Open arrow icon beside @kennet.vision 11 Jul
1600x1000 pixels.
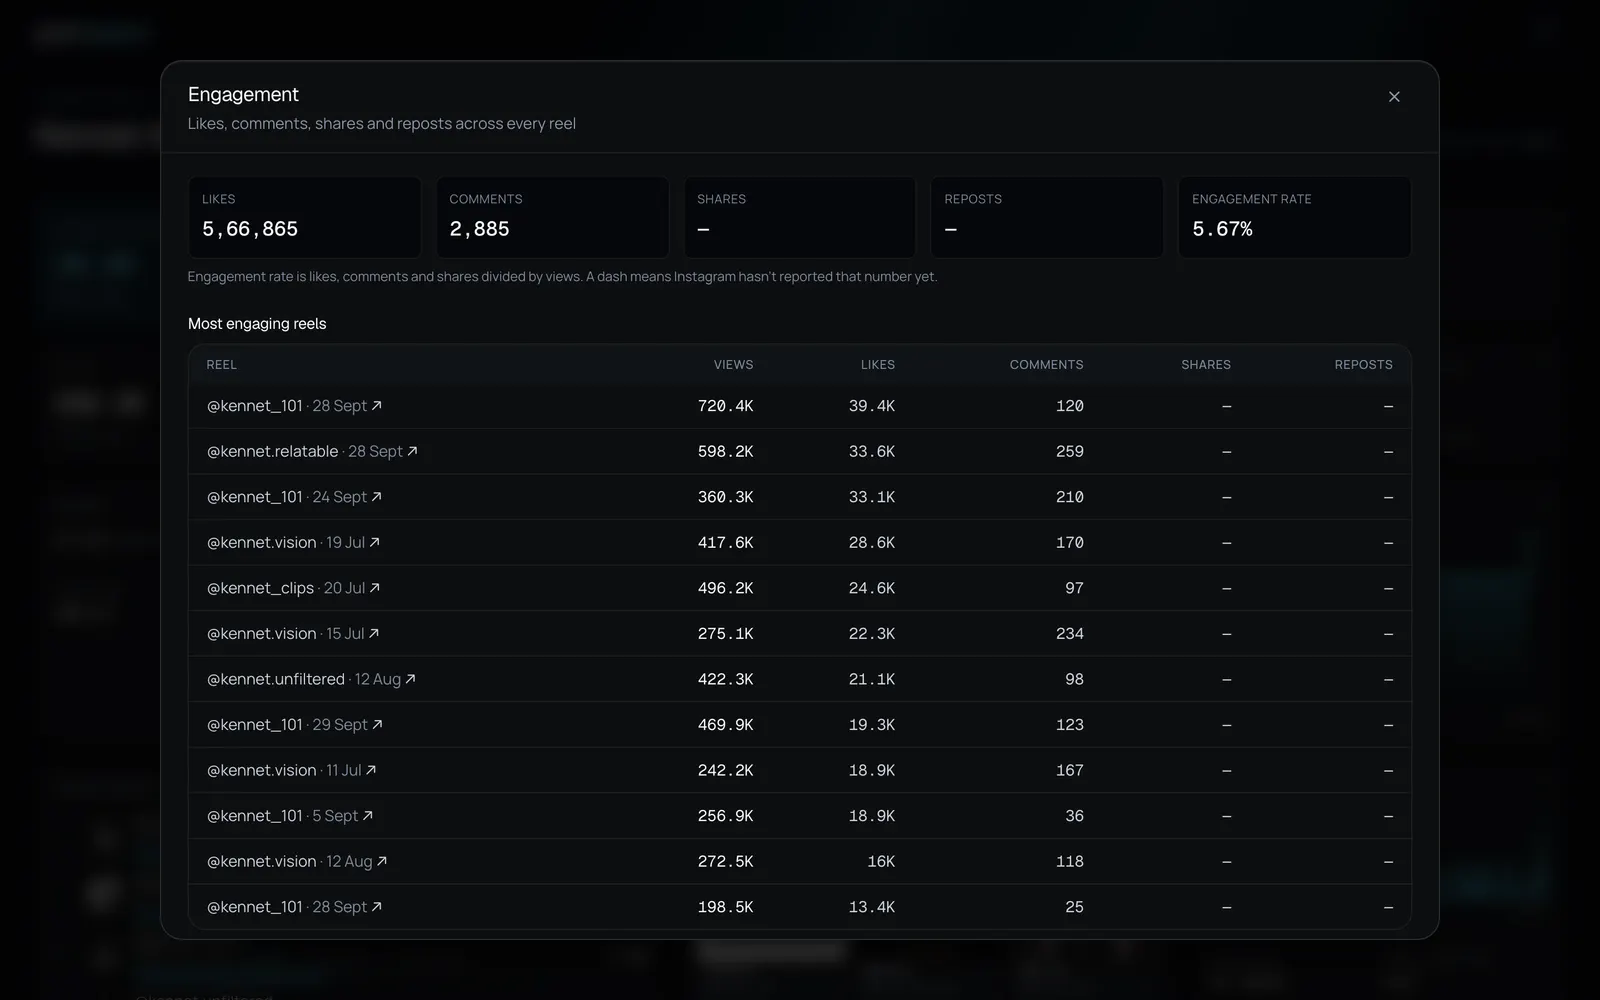point(371,770)
